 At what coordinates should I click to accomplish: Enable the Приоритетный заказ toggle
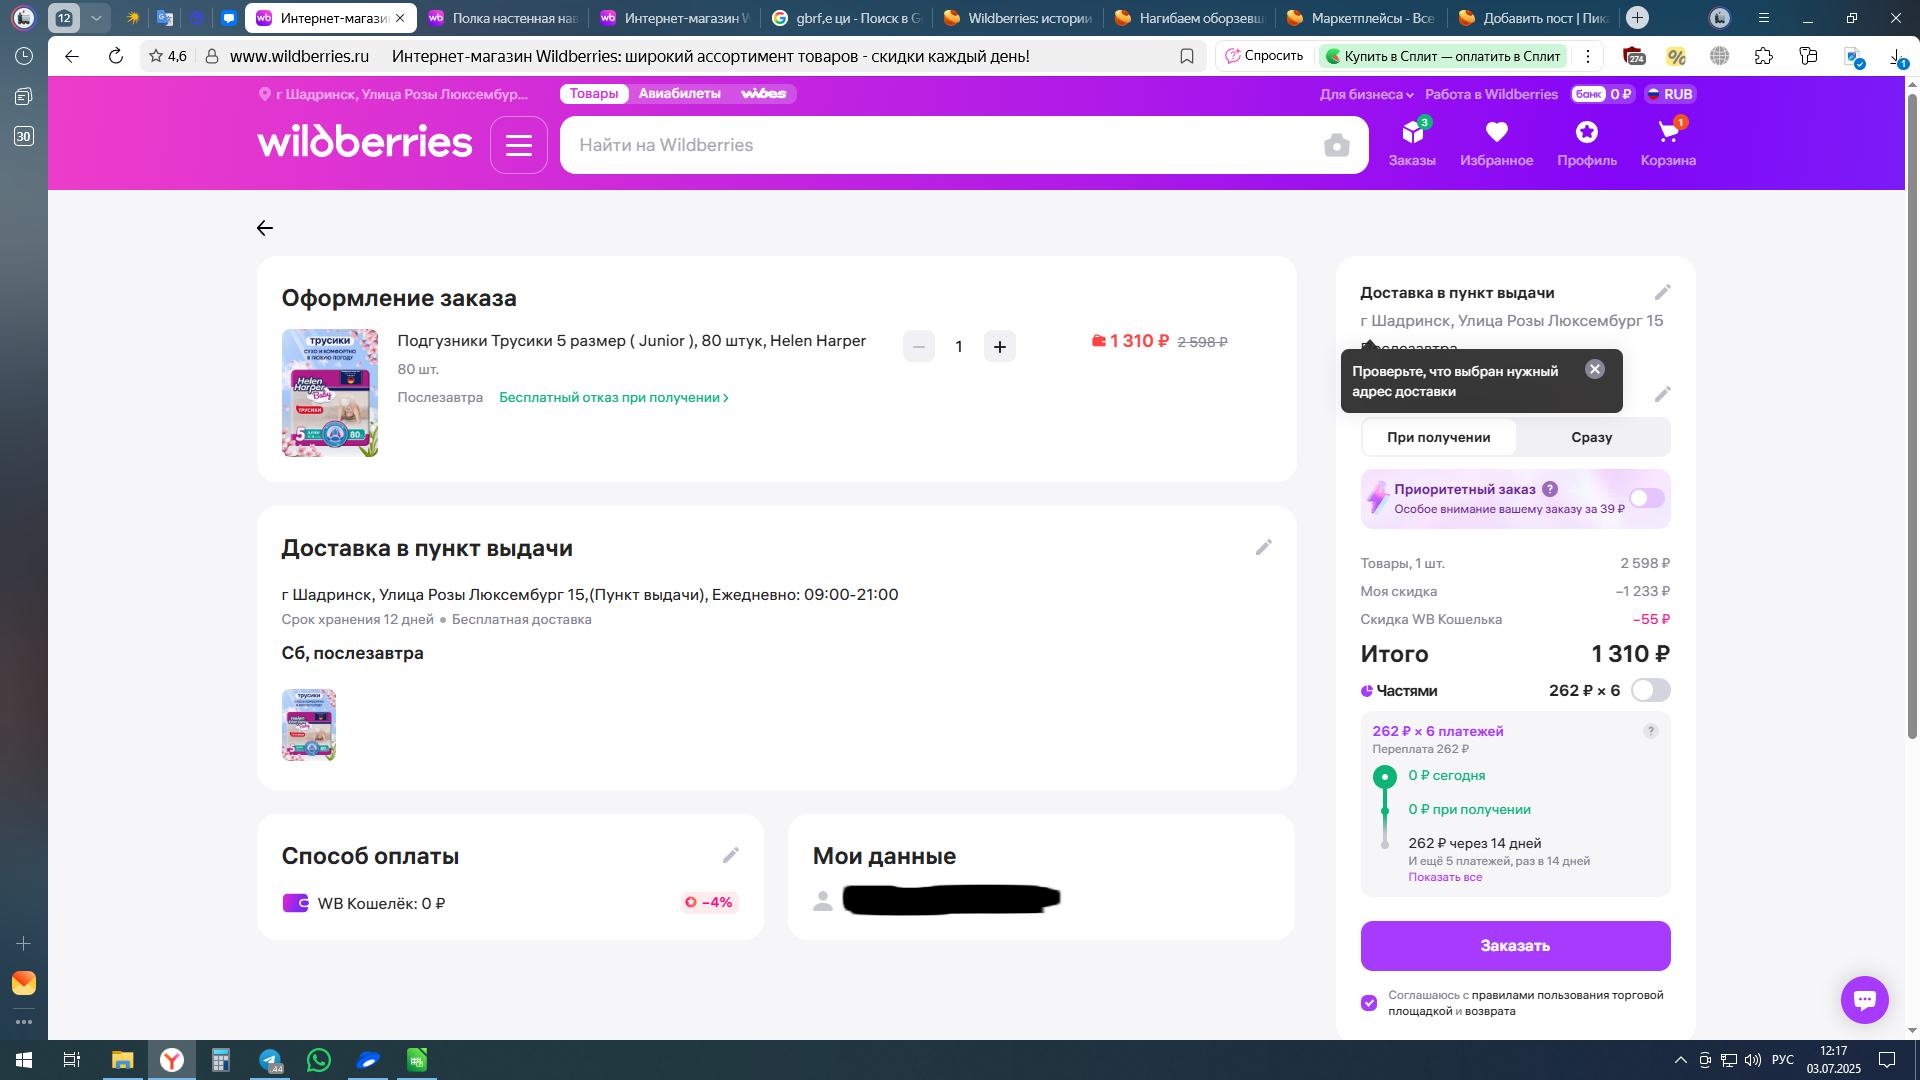1646,498
